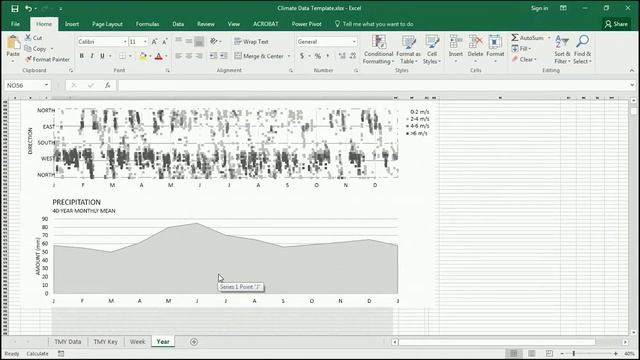
Task: Switch to Insert ribbon tab
Action: (72, 24)
